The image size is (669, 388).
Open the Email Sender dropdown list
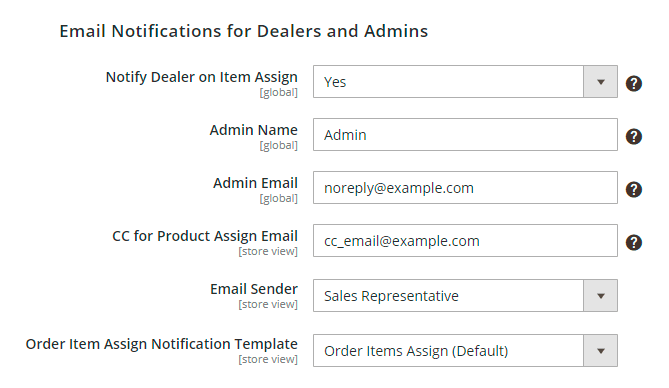465,295
